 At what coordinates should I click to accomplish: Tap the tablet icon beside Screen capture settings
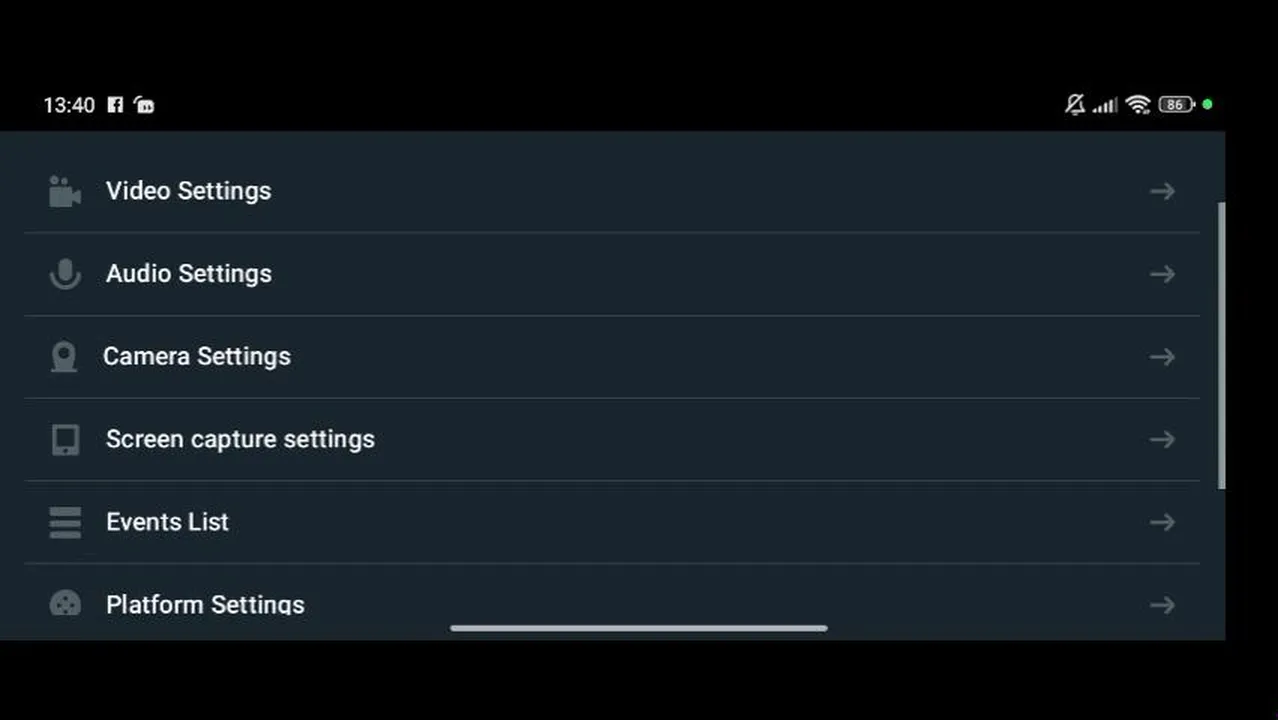click(x=65, y=440)
